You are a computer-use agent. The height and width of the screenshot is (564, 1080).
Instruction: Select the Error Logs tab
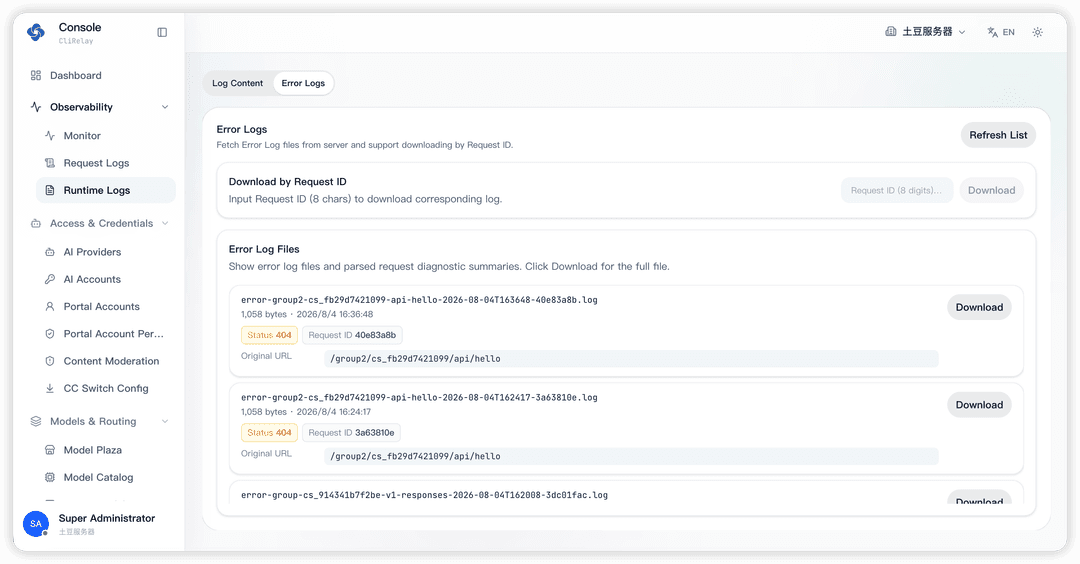[303, 83]
